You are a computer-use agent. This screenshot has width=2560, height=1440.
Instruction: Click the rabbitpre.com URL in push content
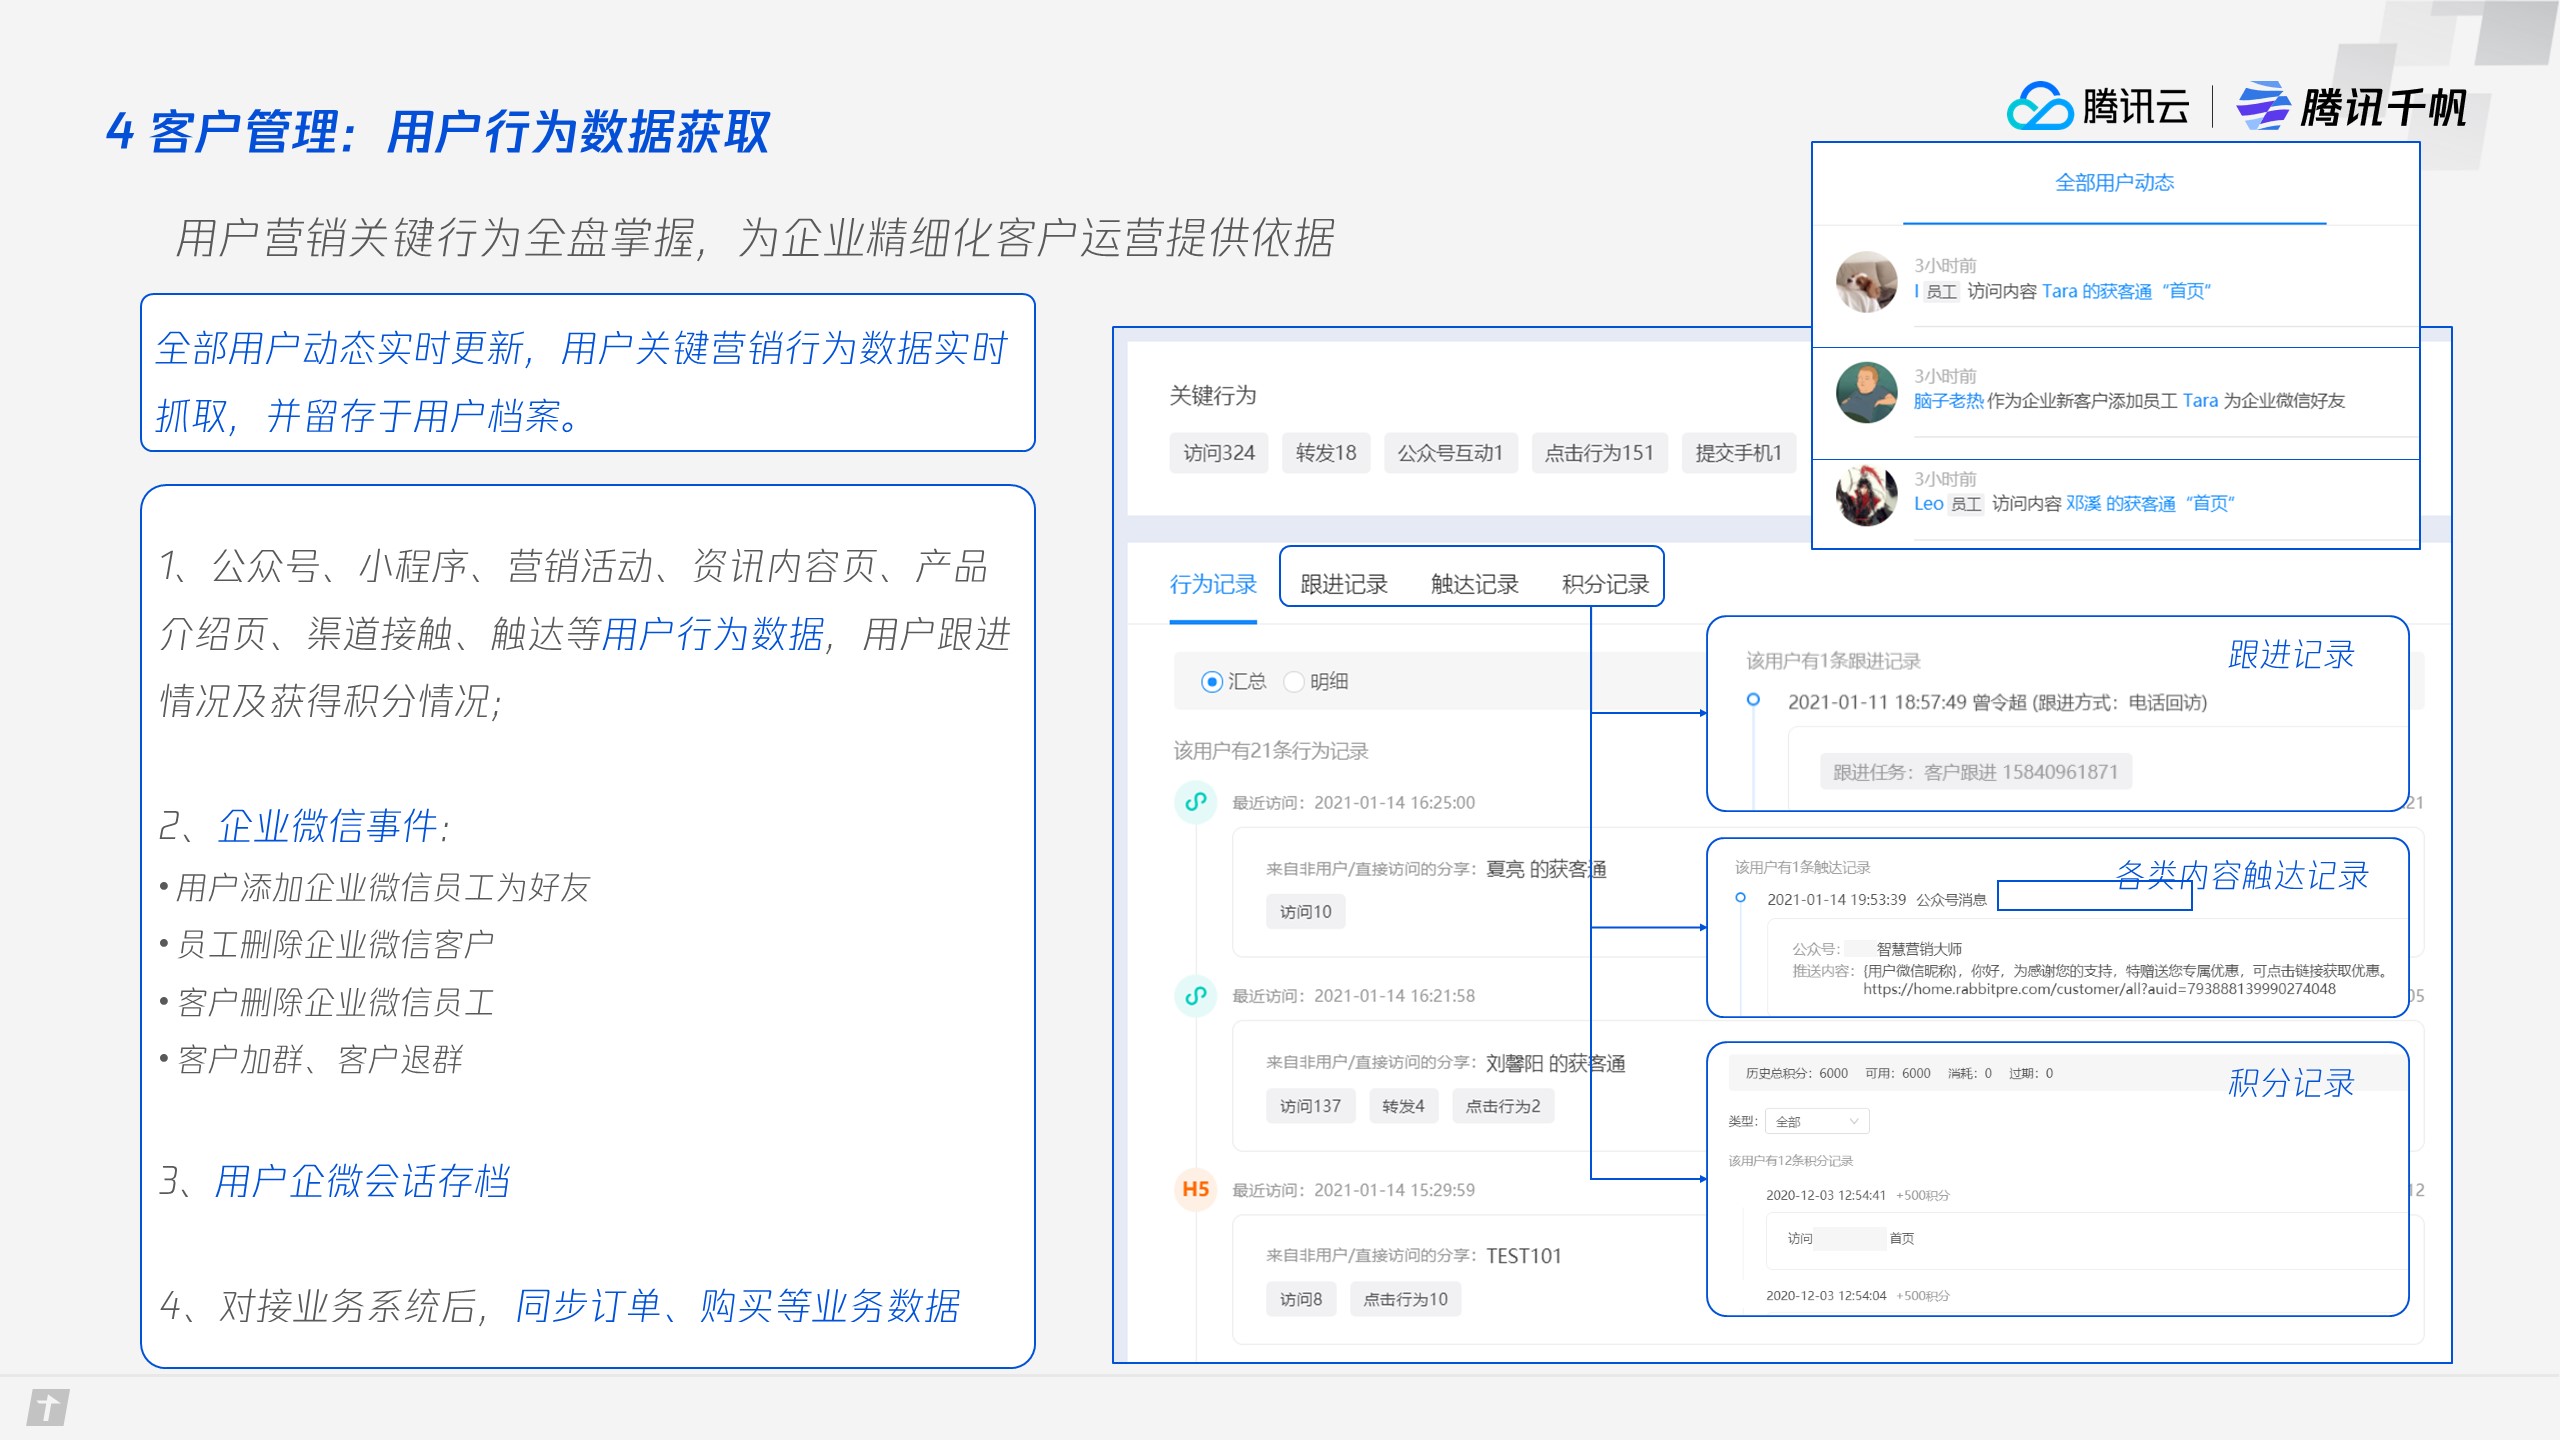2099,989
